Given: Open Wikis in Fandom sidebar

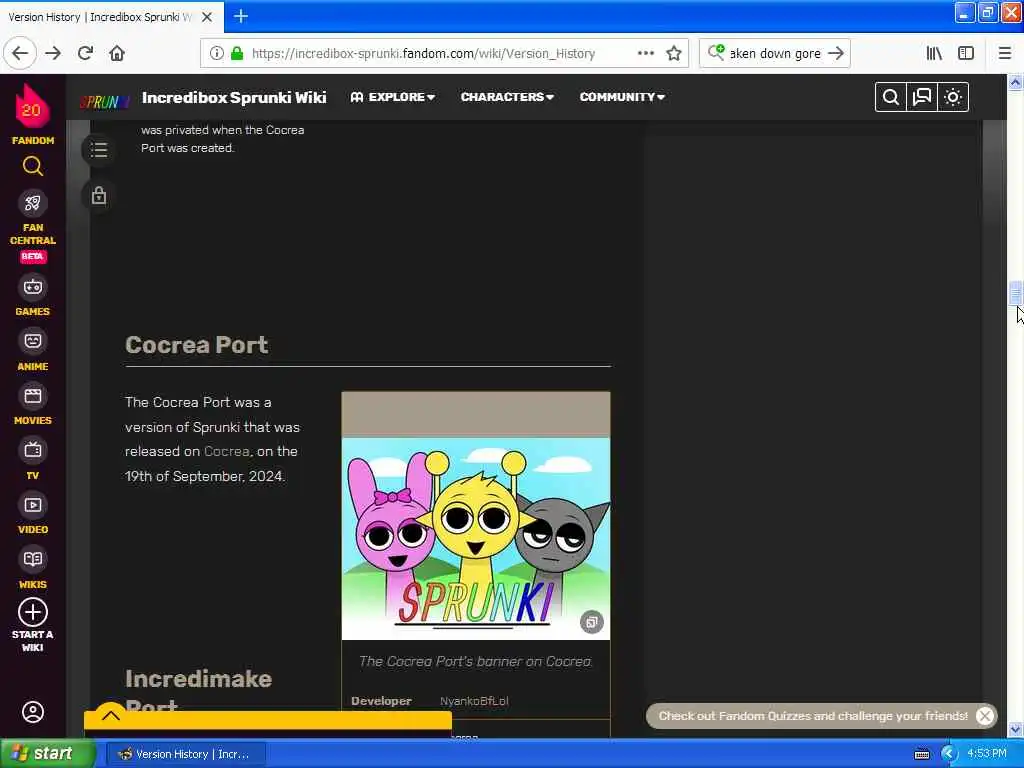Looking at the screenshot, I should tap(33, 569).
